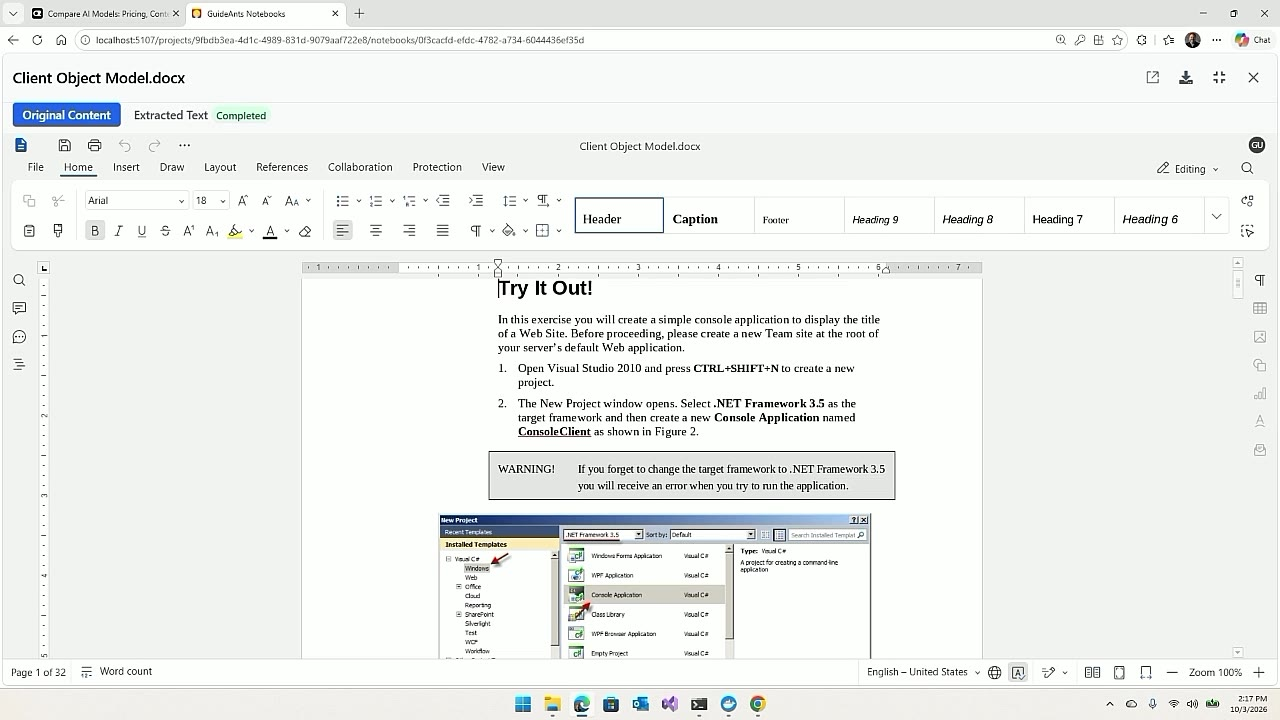Set Align left paragraph alignment
Image resolution: width=1280 pixels, height=720 pixels.
[x=342, y=231]
